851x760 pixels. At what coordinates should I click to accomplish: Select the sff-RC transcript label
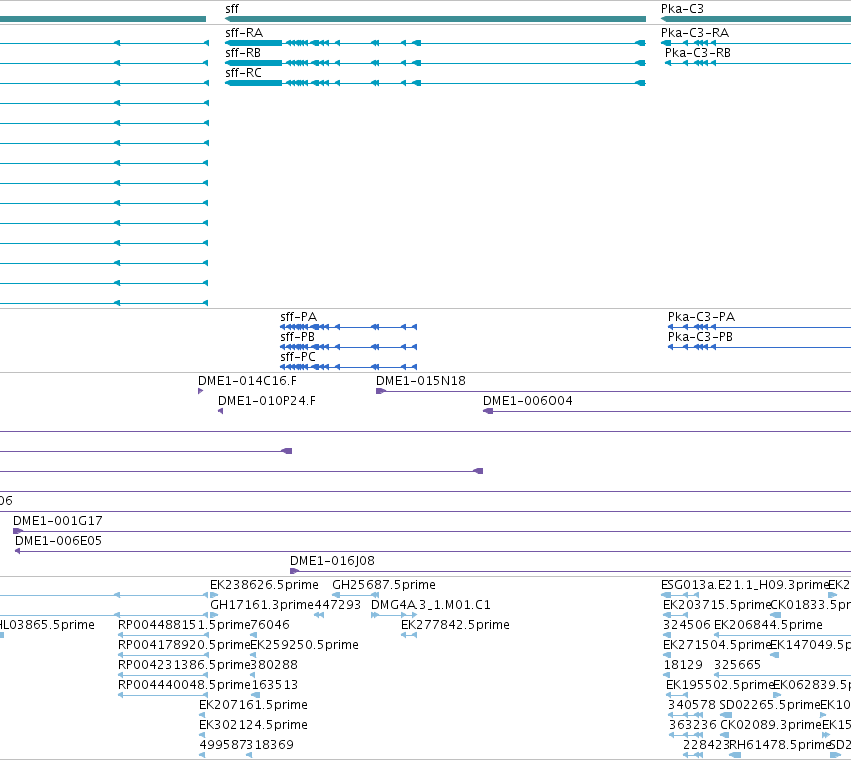243,73
